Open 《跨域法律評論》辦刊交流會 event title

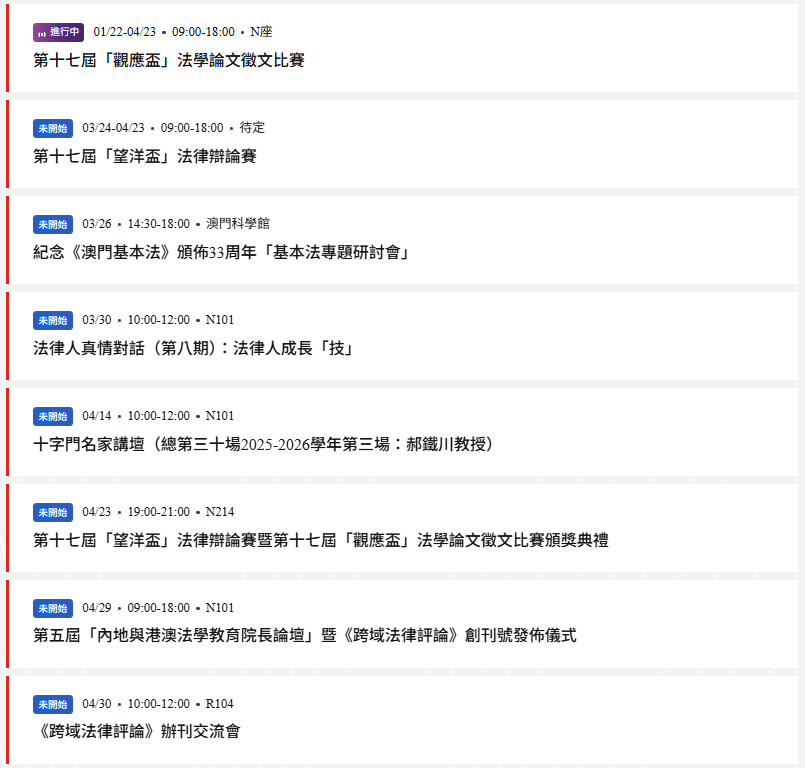[137, 732]
